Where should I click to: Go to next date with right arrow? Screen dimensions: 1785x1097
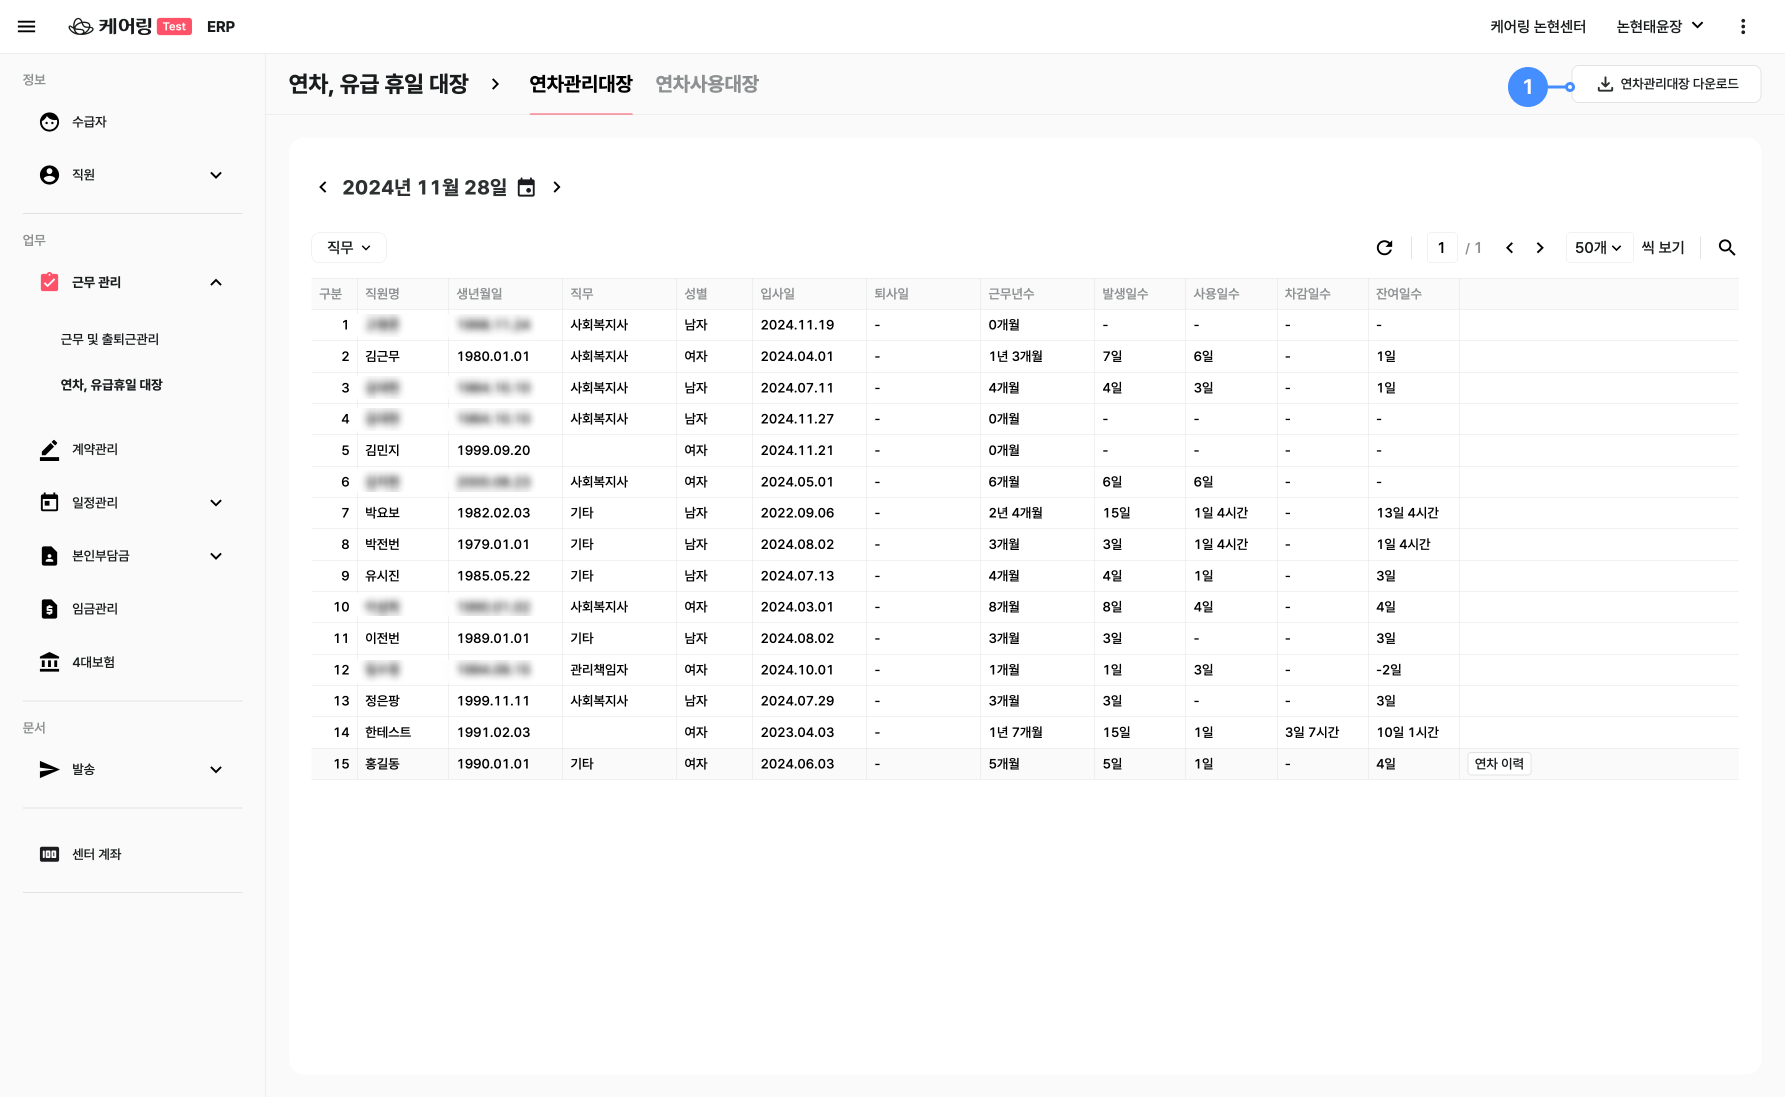point(557,188)
